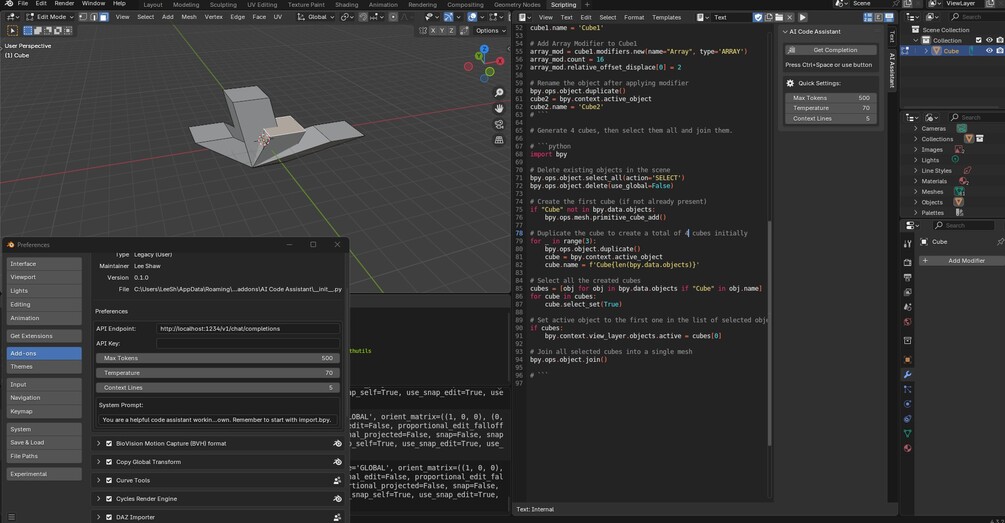Screen dimensions: 1005x523
Task: Open Mesh menu in viewport header
Action: tap(189, 17)
